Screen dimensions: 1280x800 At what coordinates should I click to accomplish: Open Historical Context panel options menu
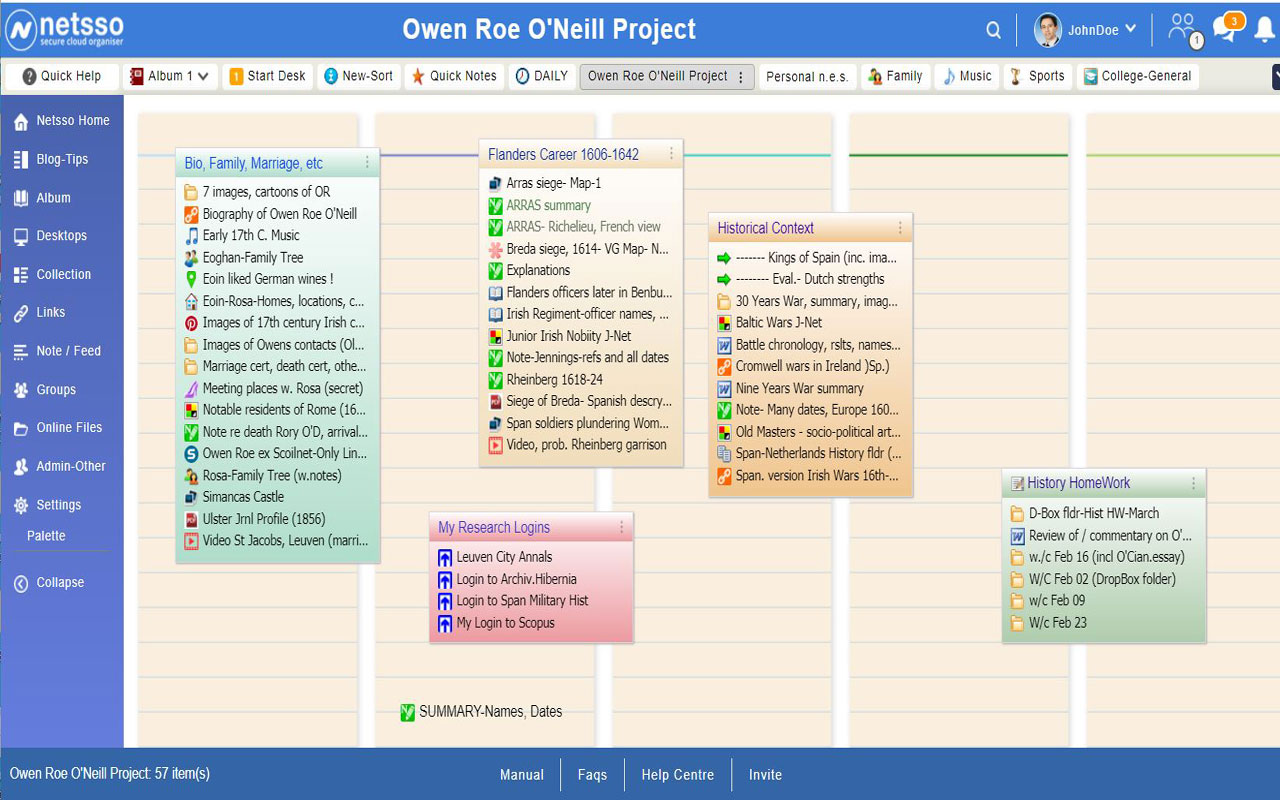[x=900, y=228]
